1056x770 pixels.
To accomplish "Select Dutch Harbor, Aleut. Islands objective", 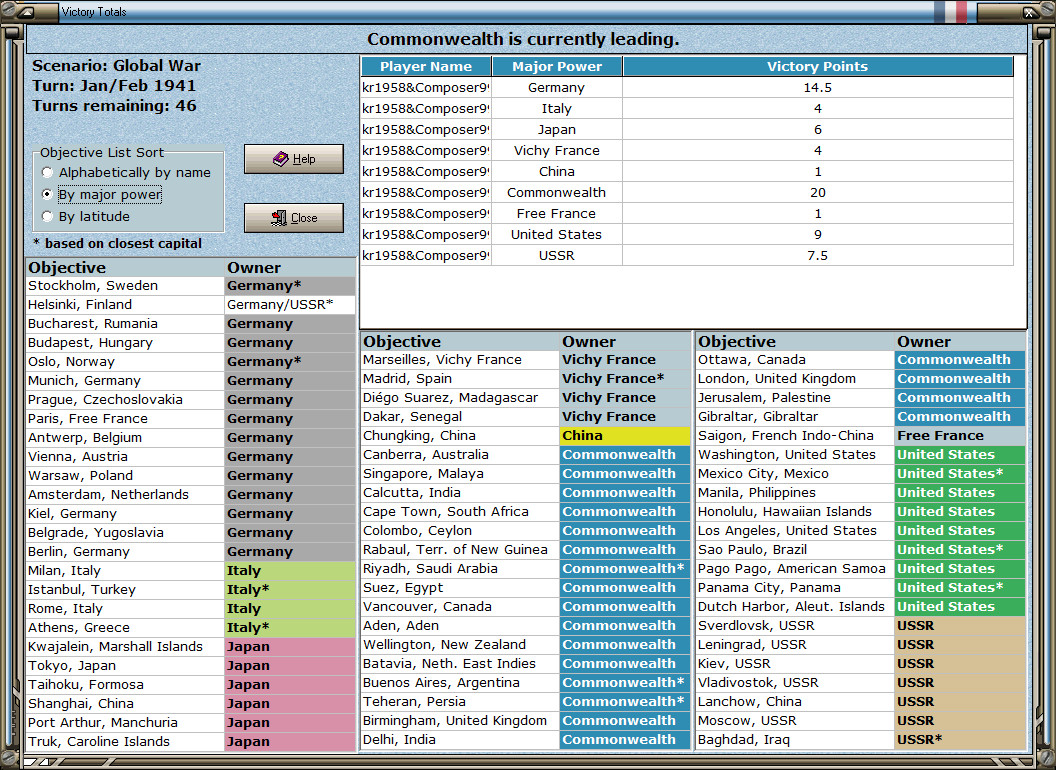I will click(795, 606).
